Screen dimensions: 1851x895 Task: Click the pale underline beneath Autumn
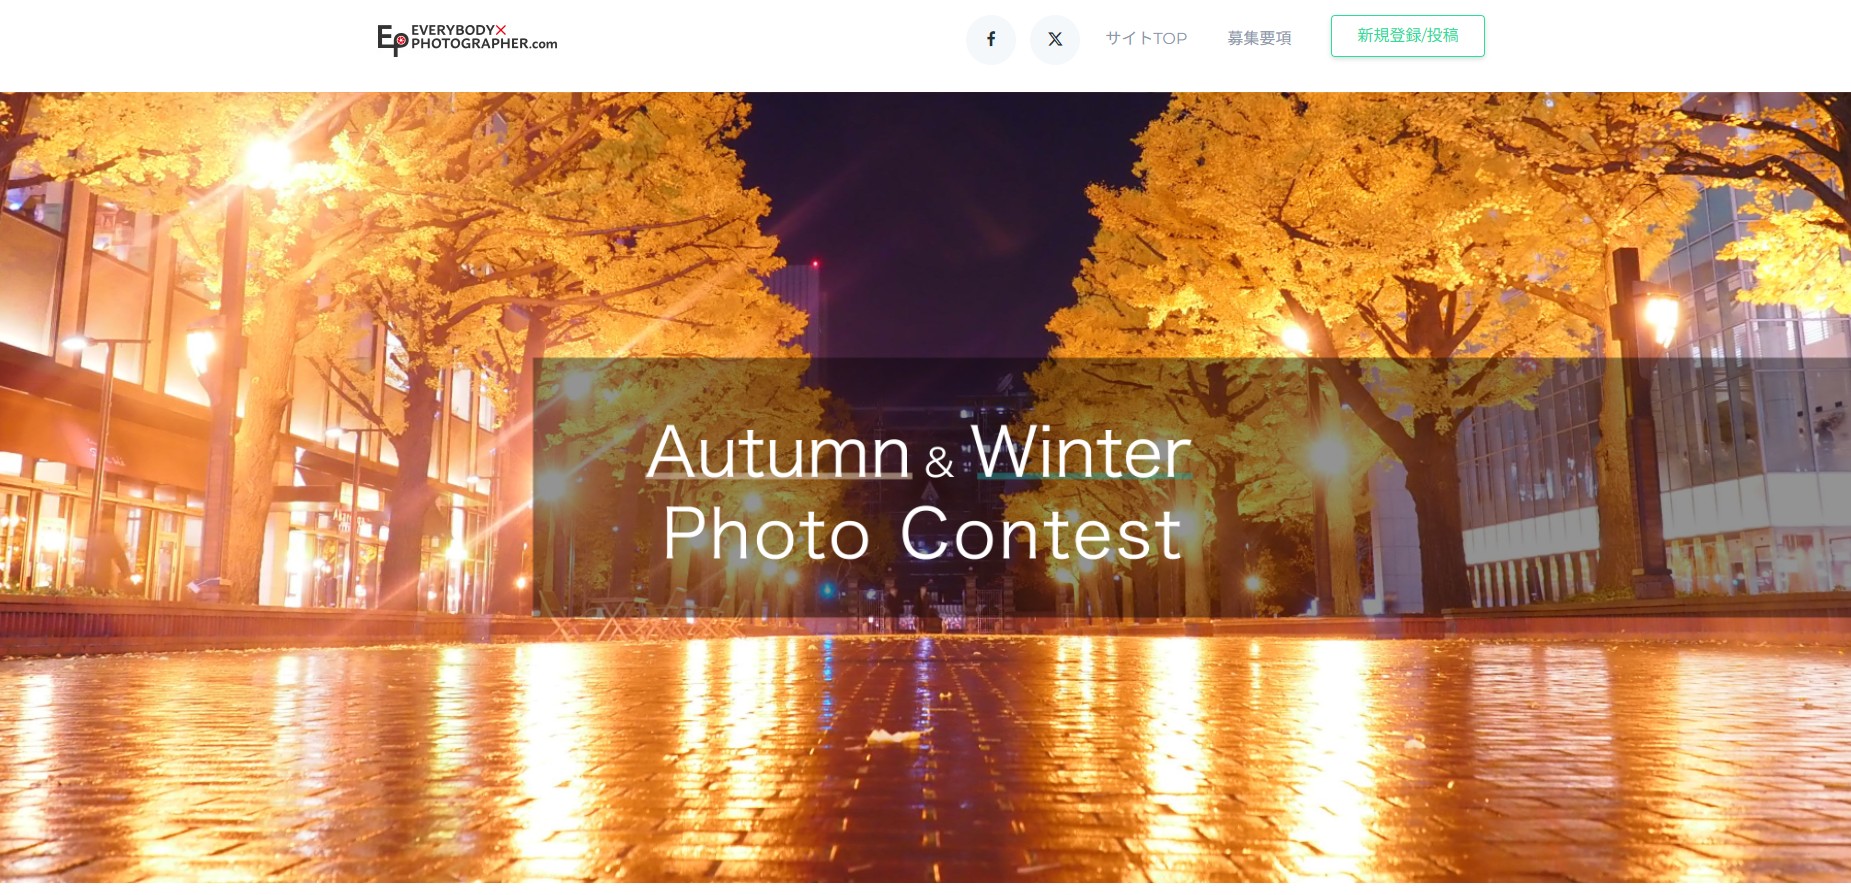coord(779,476)
